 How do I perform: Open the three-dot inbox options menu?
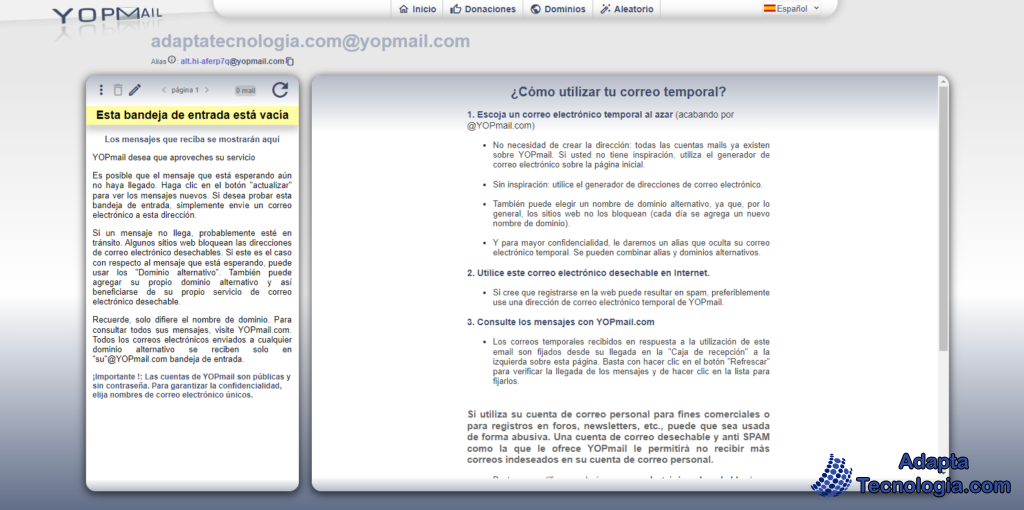pyautogui.click(x=101, y=90)
